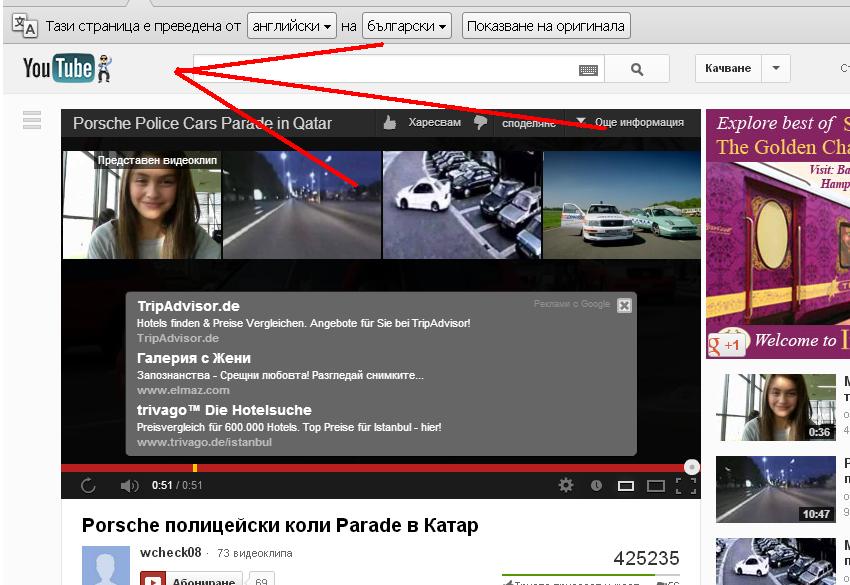Switch to large player size
Viewport: 850px width, 585px height.
(655, 486)
